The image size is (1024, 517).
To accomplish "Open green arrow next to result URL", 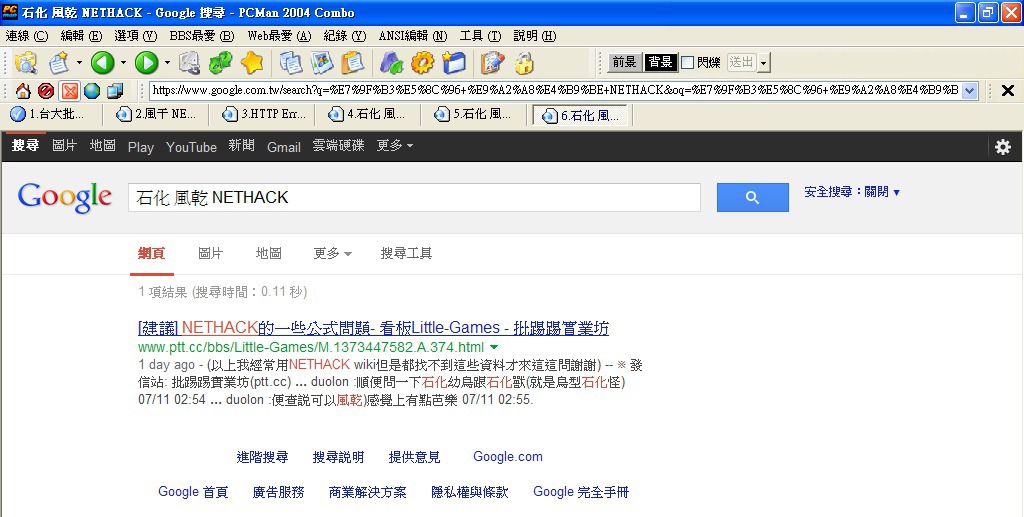I will coord(494,347).
